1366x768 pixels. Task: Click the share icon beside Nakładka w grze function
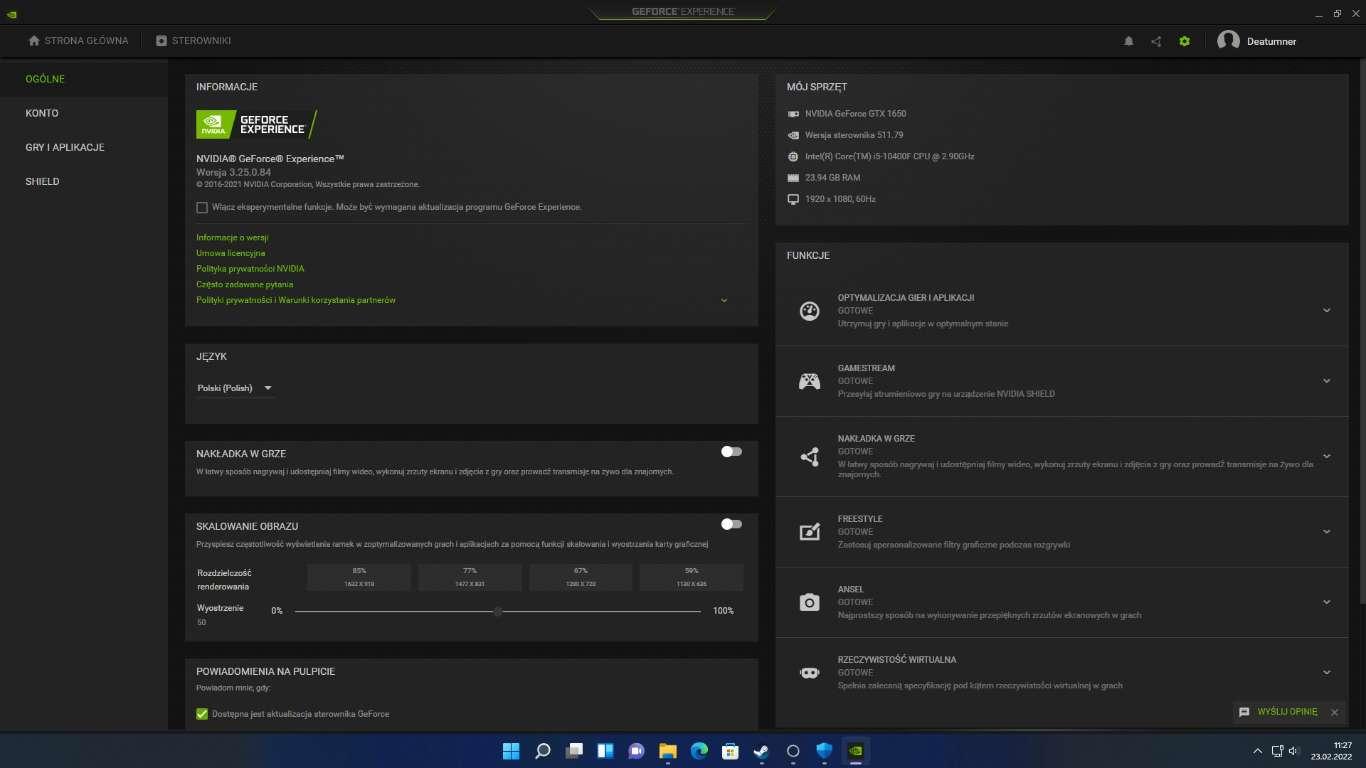point(809,457)
